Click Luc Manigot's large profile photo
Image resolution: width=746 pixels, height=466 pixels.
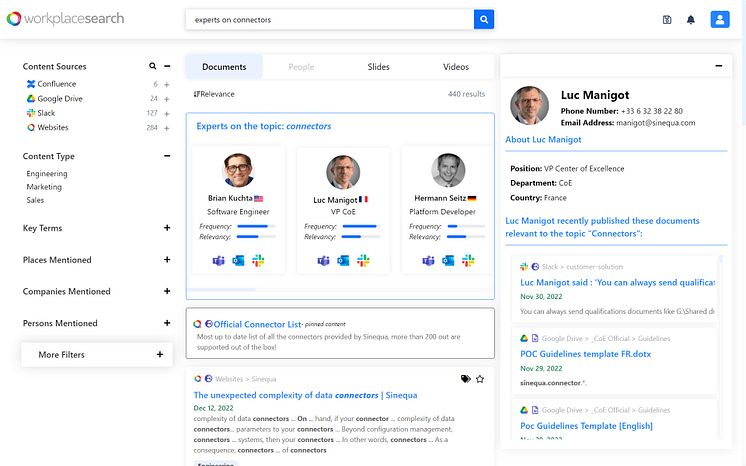pos(529,105)
